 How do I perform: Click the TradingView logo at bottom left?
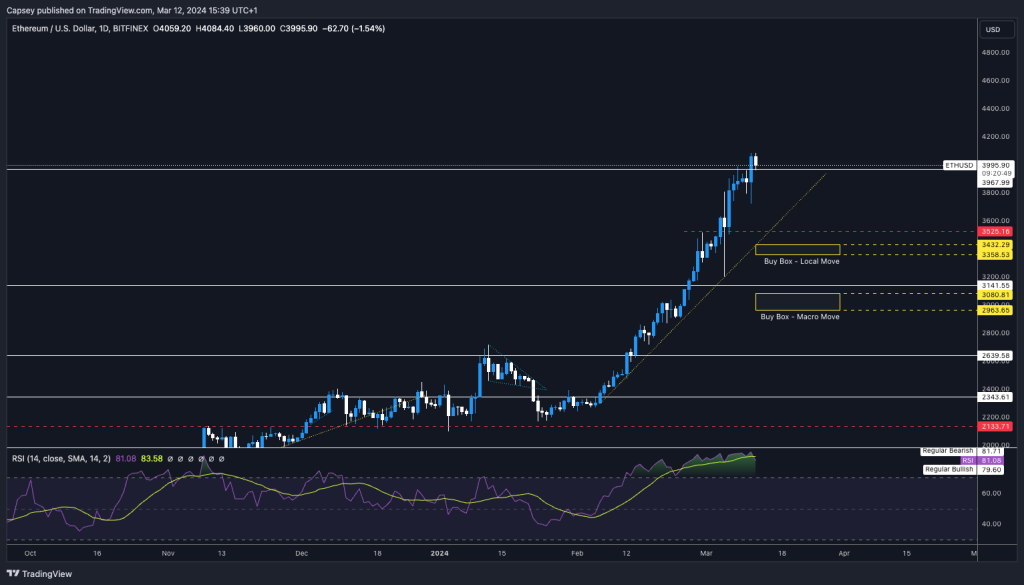[x=39, y=574]
